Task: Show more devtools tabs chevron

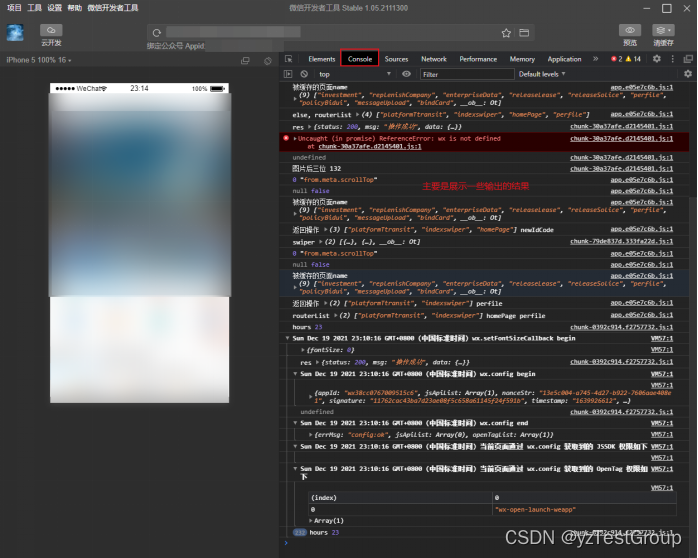Action: point(595,59)
